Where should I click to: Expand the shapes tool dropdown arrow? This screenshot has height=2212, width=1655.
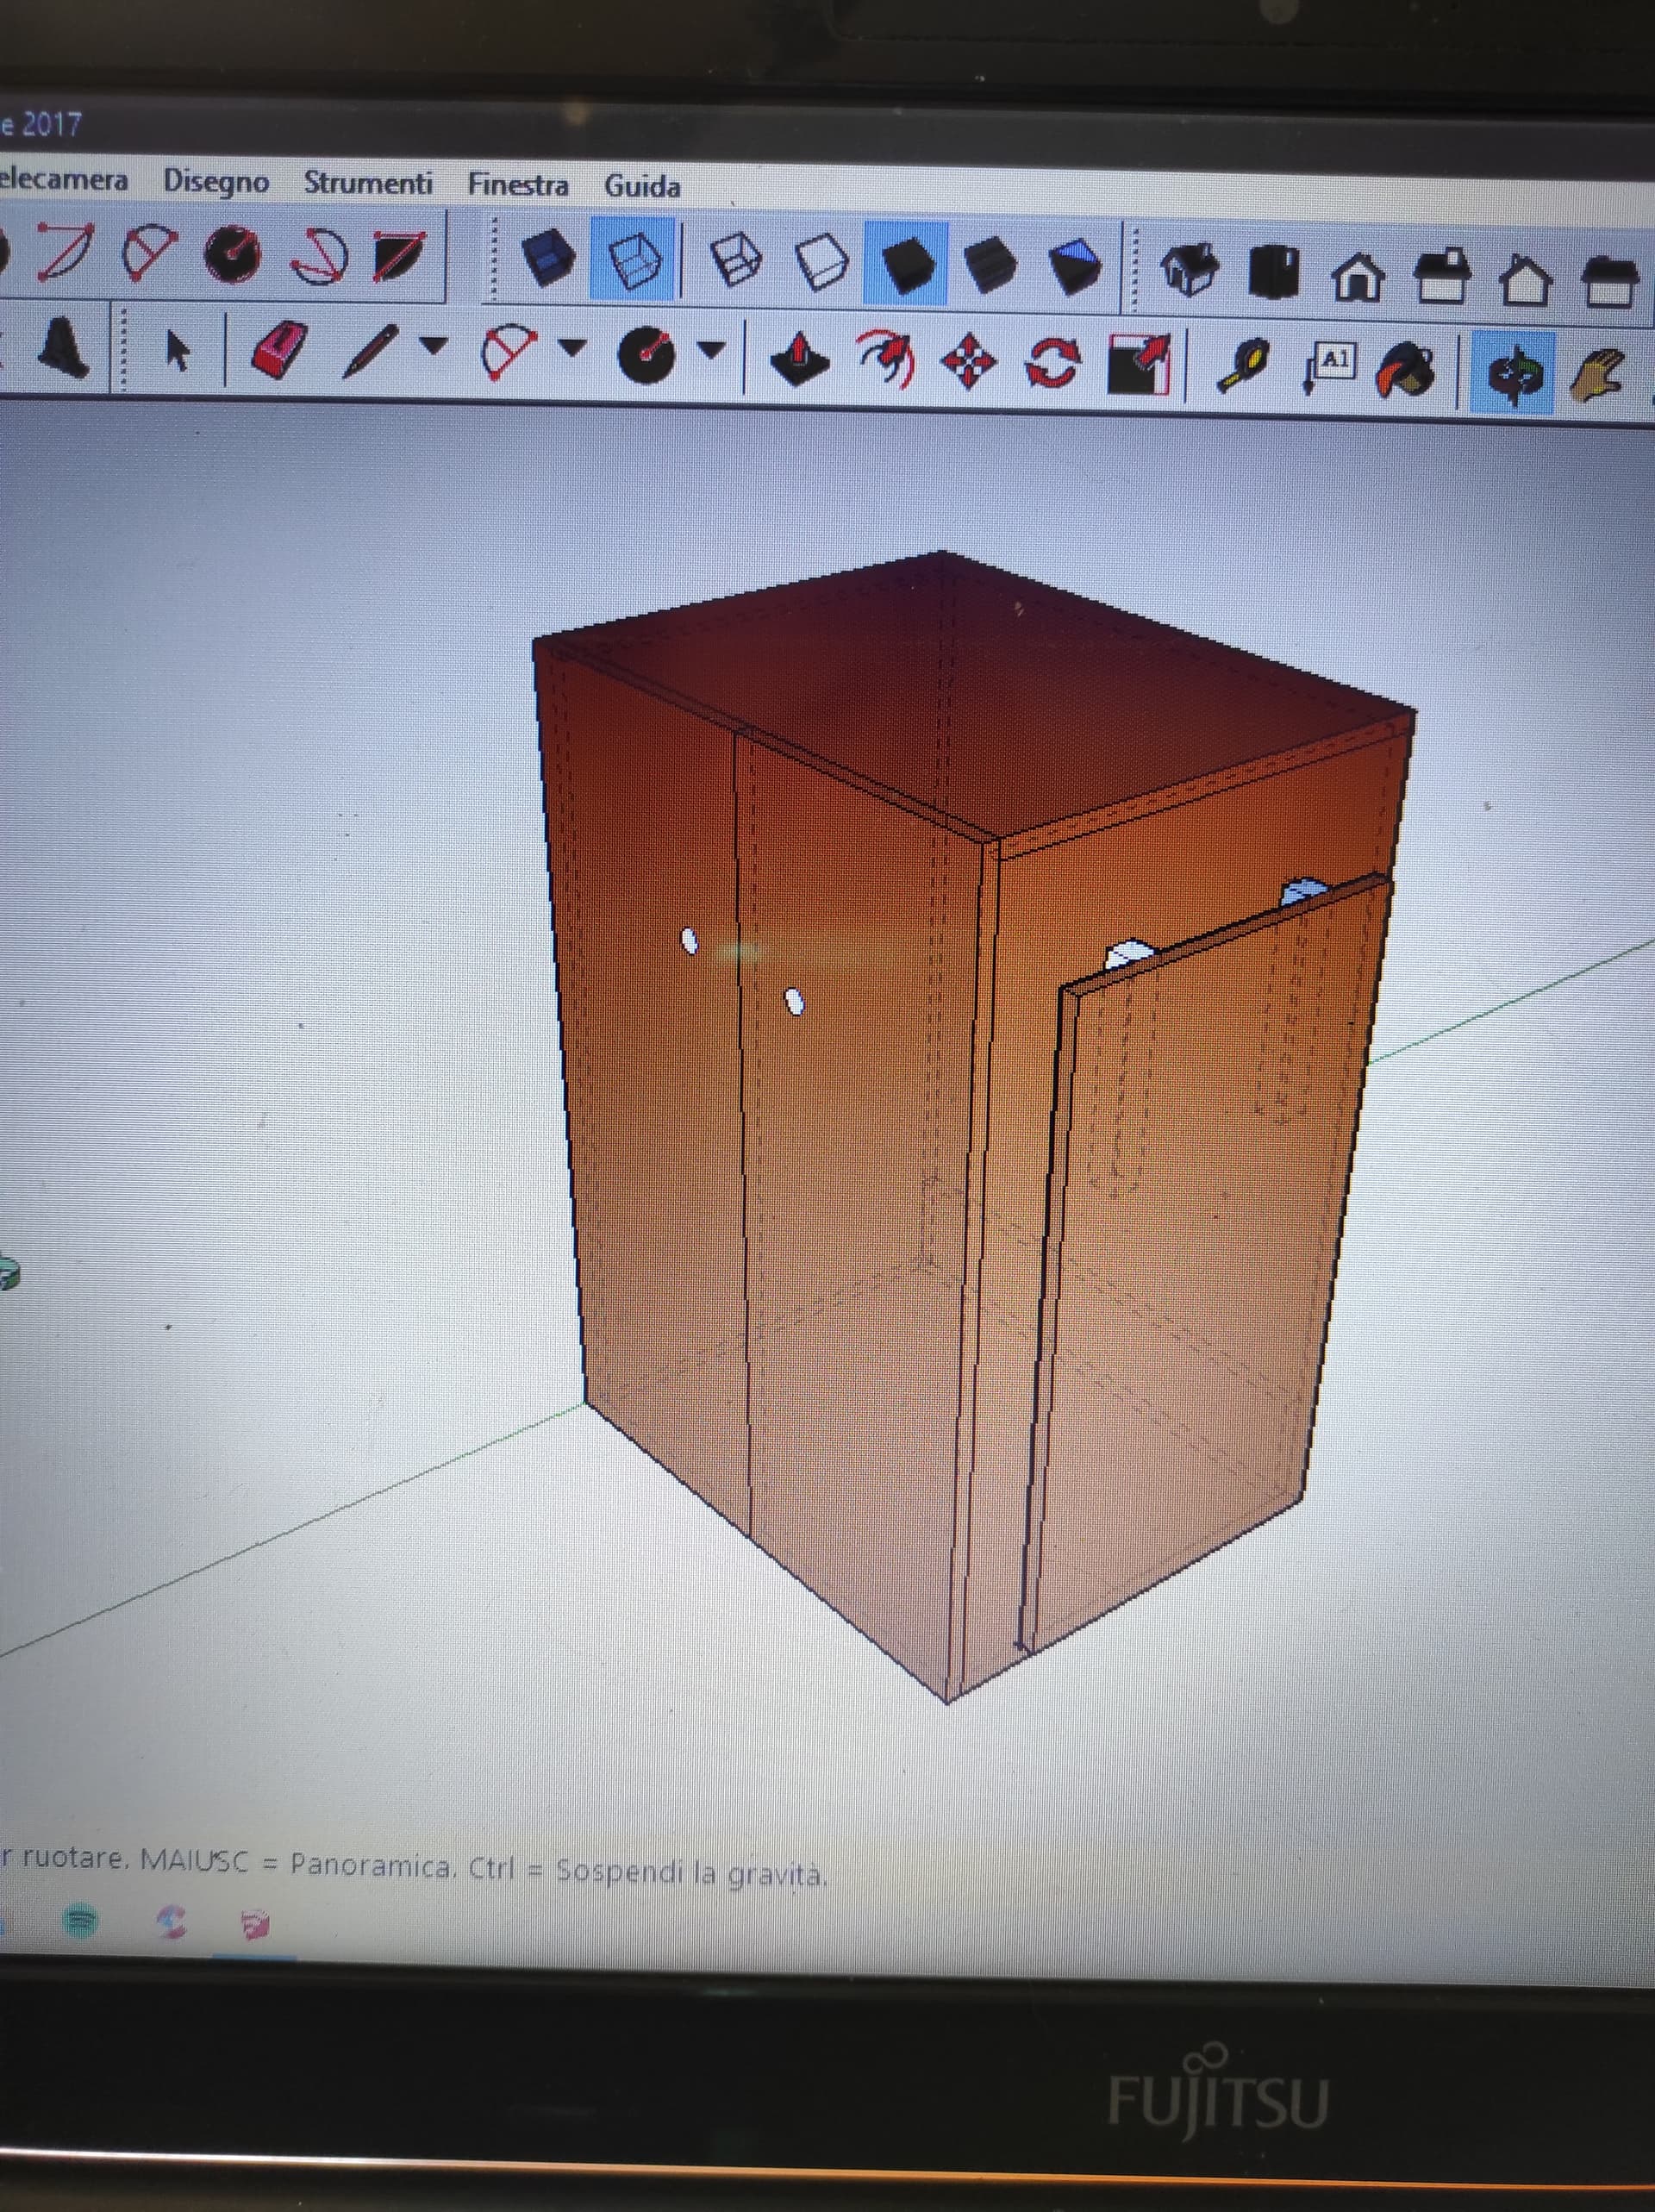pos(711,350)
